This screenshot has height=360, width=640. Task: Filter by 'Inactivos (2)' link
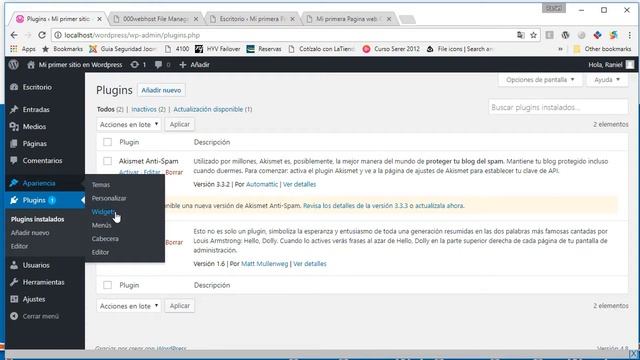148,109
